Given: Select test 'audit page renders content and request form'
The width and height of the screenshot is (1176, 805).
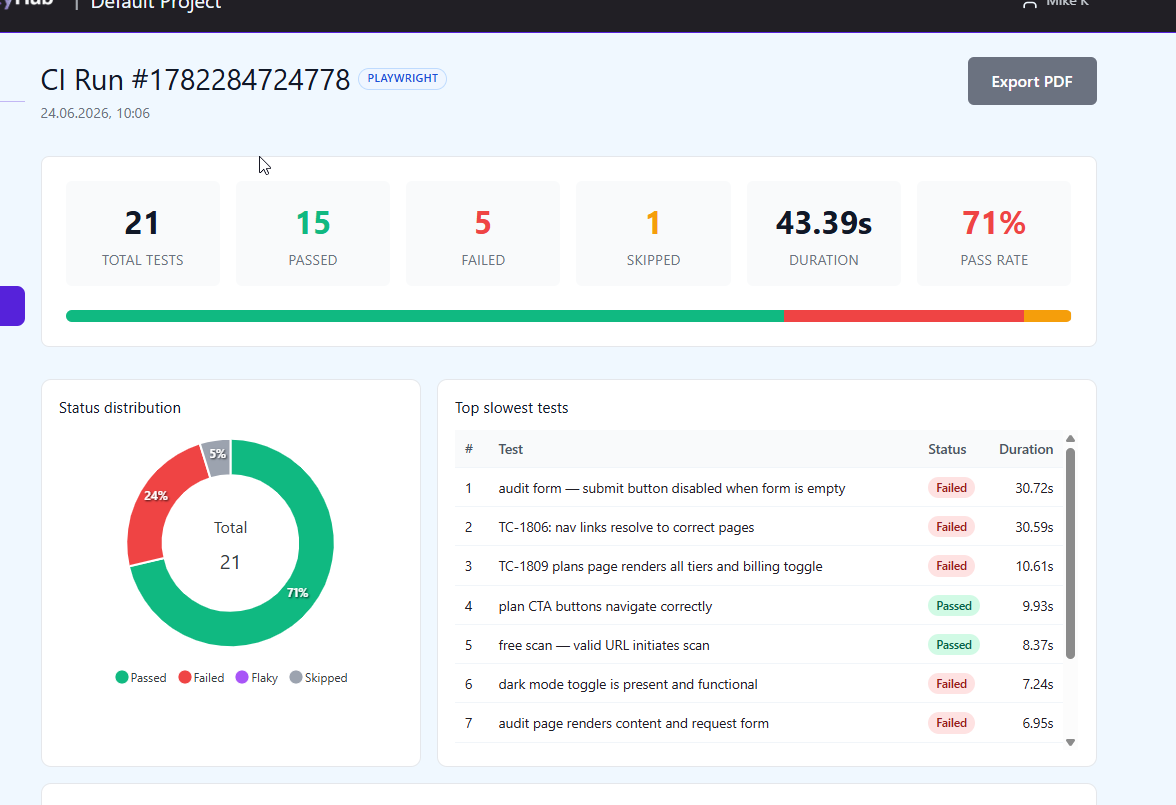Looking at the screenshot, I should (x=634, y=723).
